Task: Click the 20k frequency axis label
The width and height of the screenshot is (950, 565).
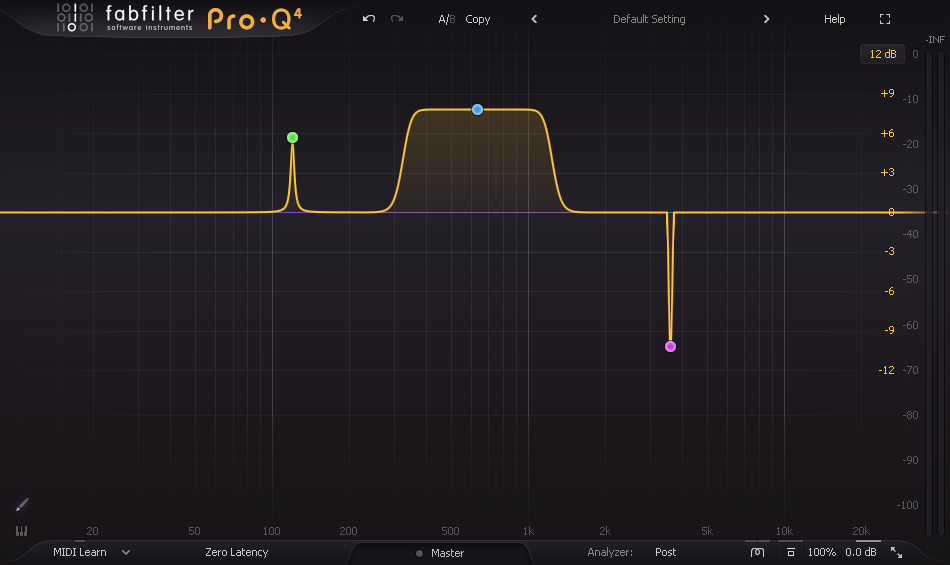Action: coord(861,531)
